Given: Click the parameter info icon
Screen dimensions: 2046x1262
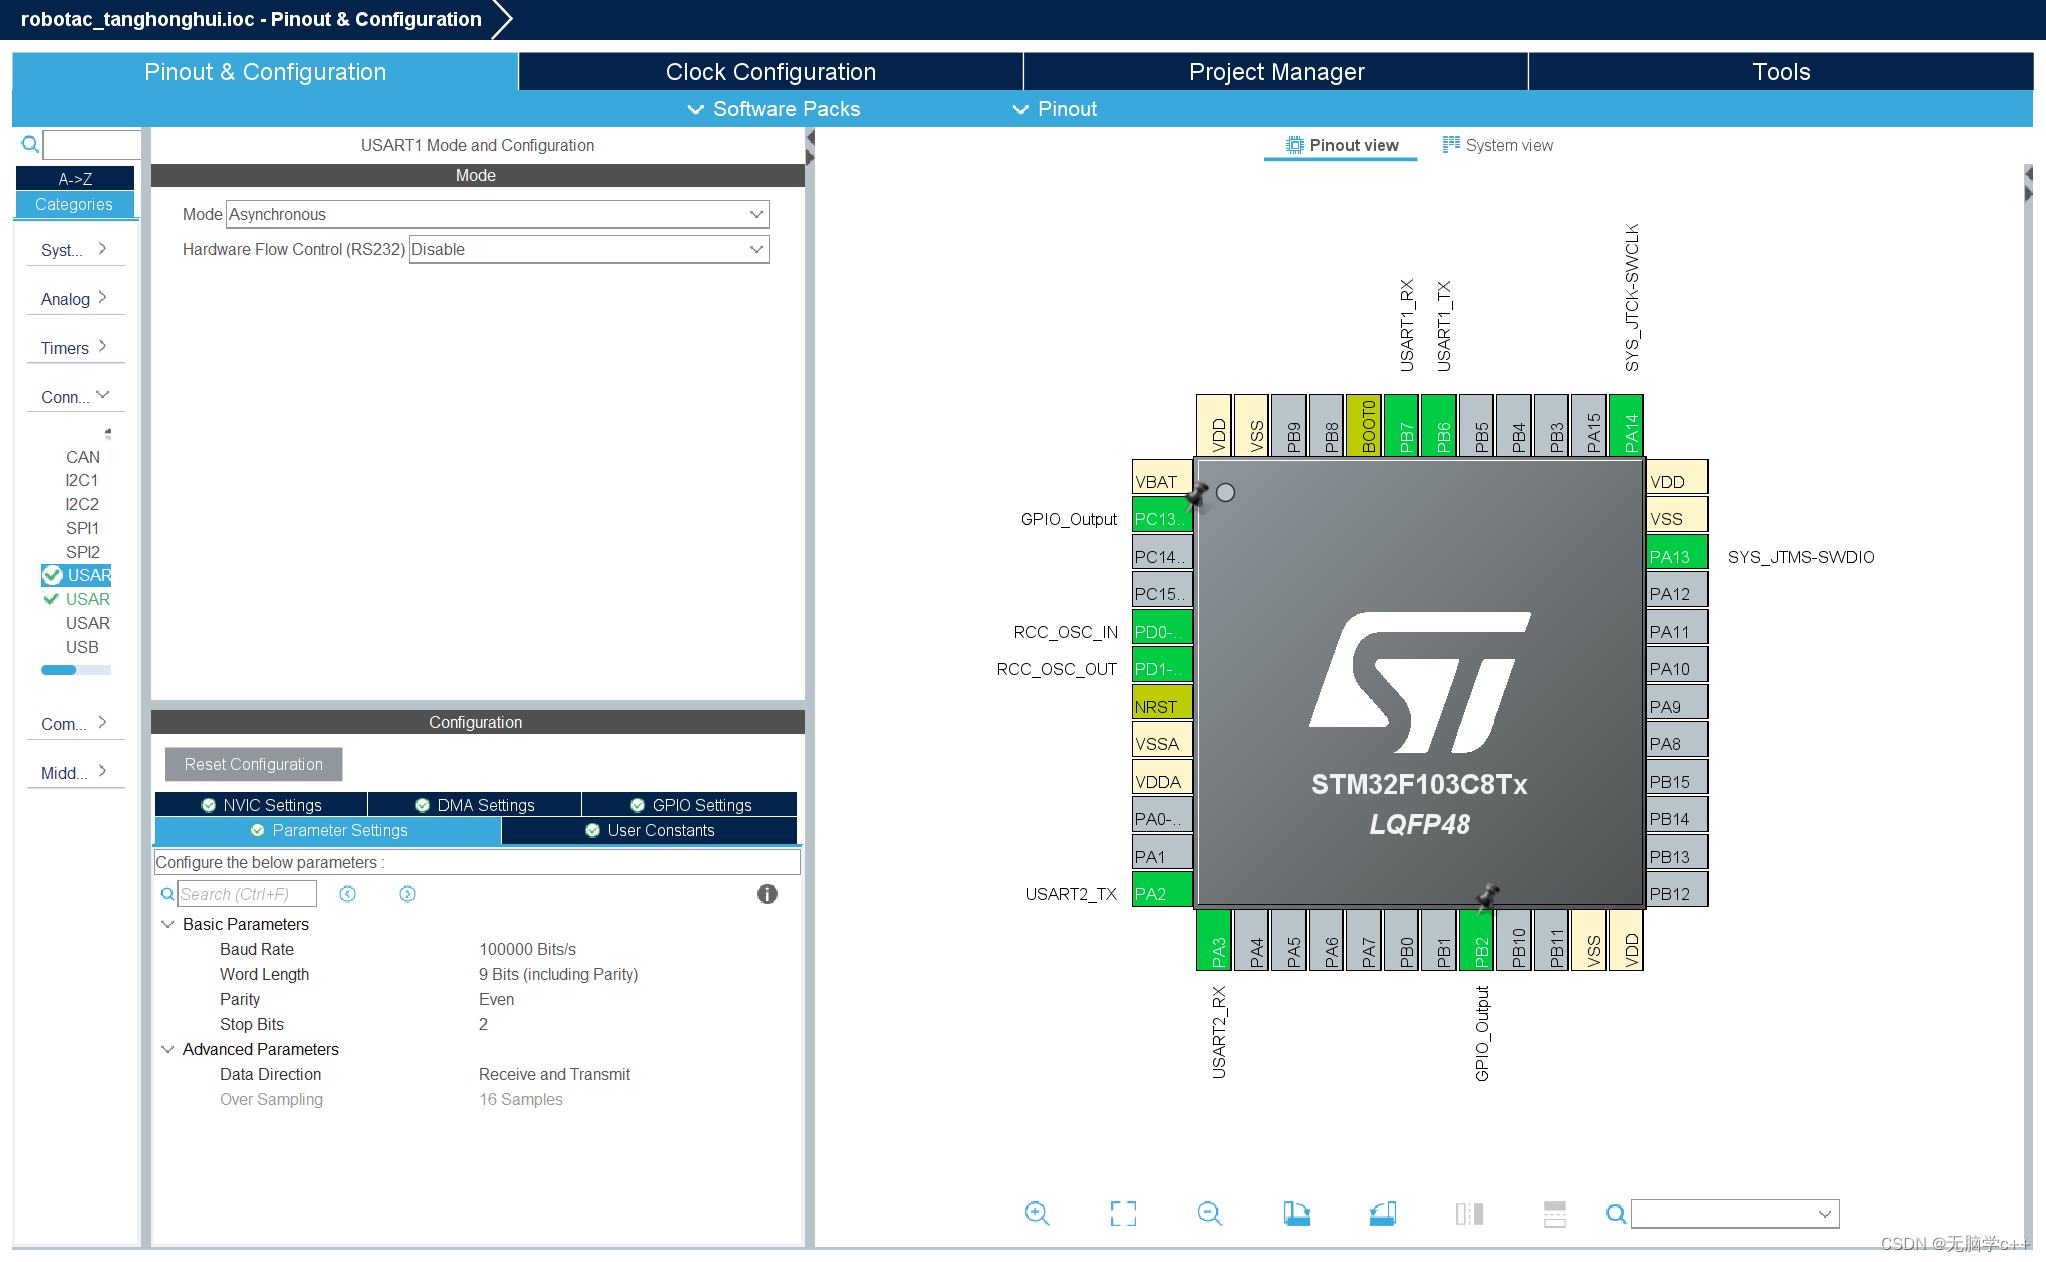Looking at the screenshot, I should (767, 894).
